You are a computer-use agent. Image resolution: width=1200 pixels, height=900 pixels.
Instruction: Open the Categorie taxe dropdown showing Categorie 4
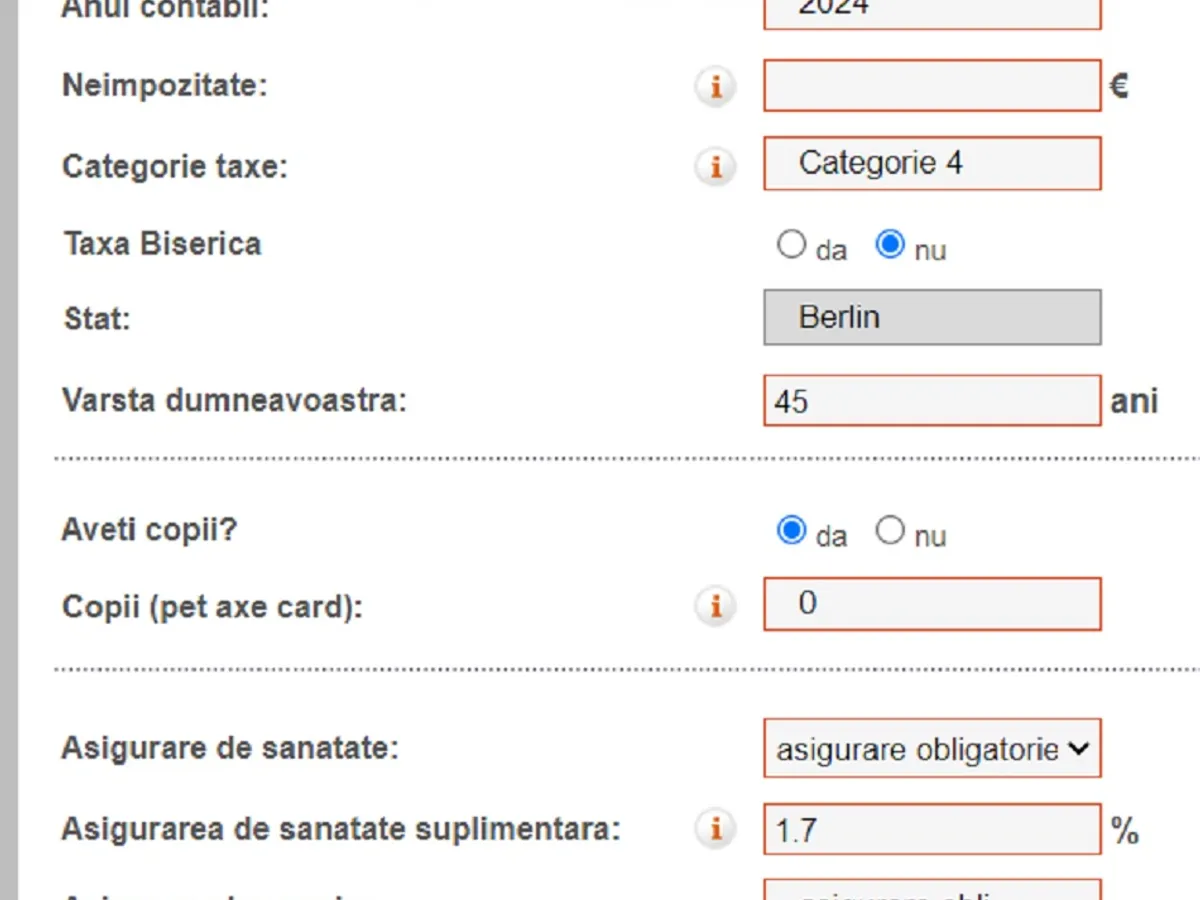click(932, 164)
